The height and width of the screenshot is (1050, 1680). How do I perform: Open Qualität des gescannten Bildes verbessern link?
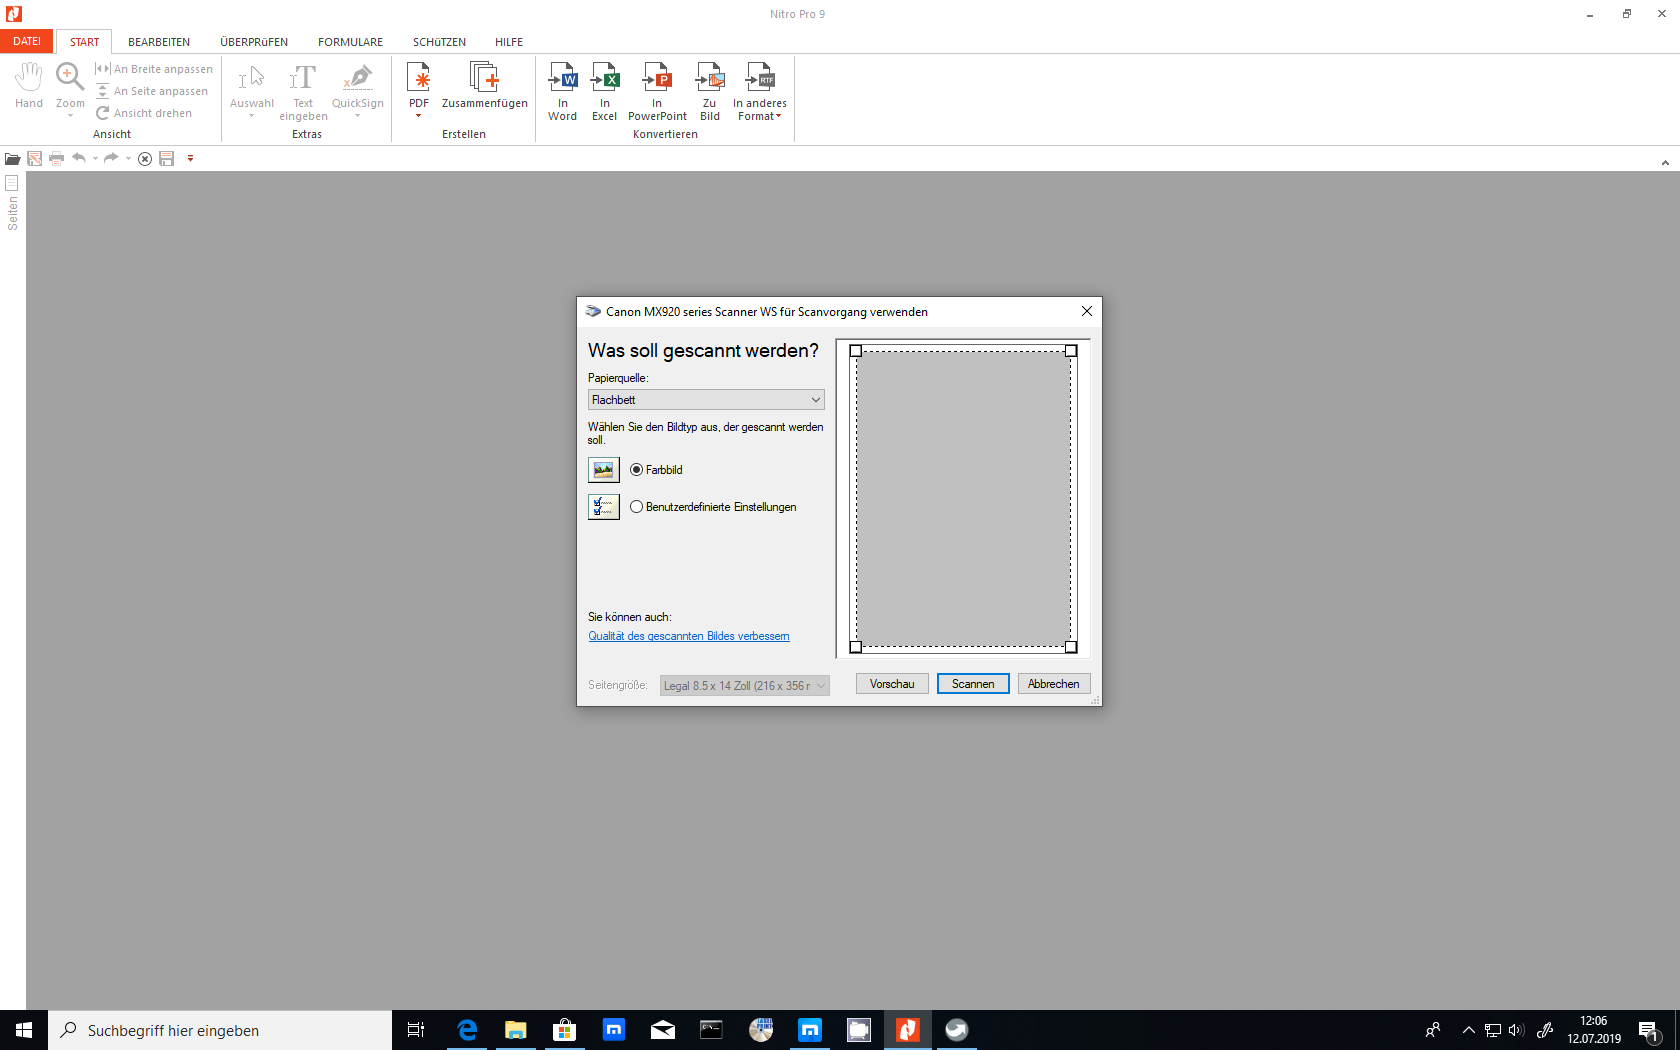[x=689, y=636]
